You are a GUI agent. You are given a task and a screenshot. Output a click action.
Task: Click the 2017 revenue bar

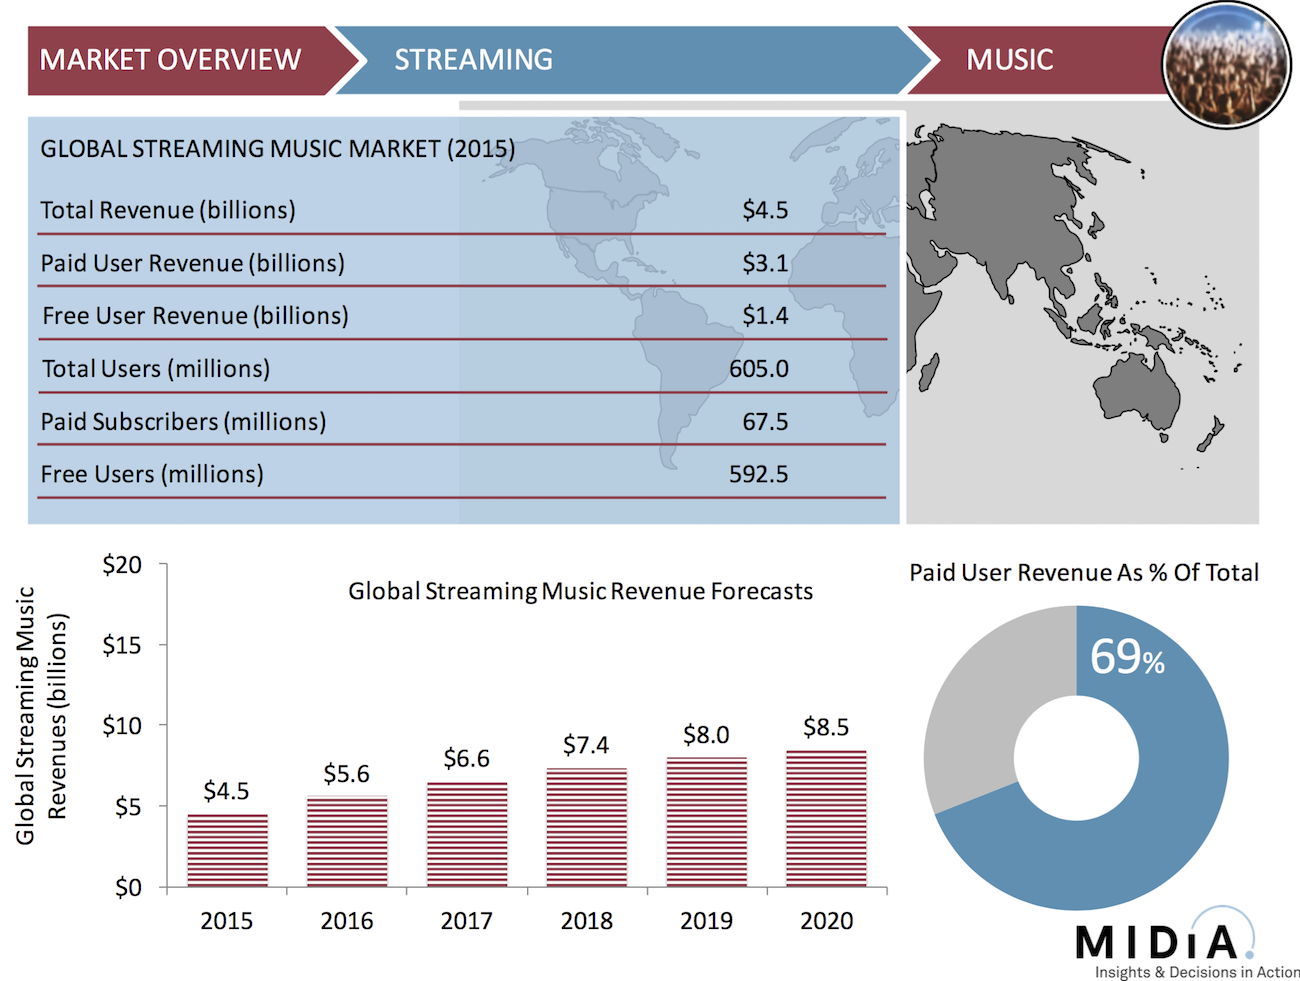[467, 834]
